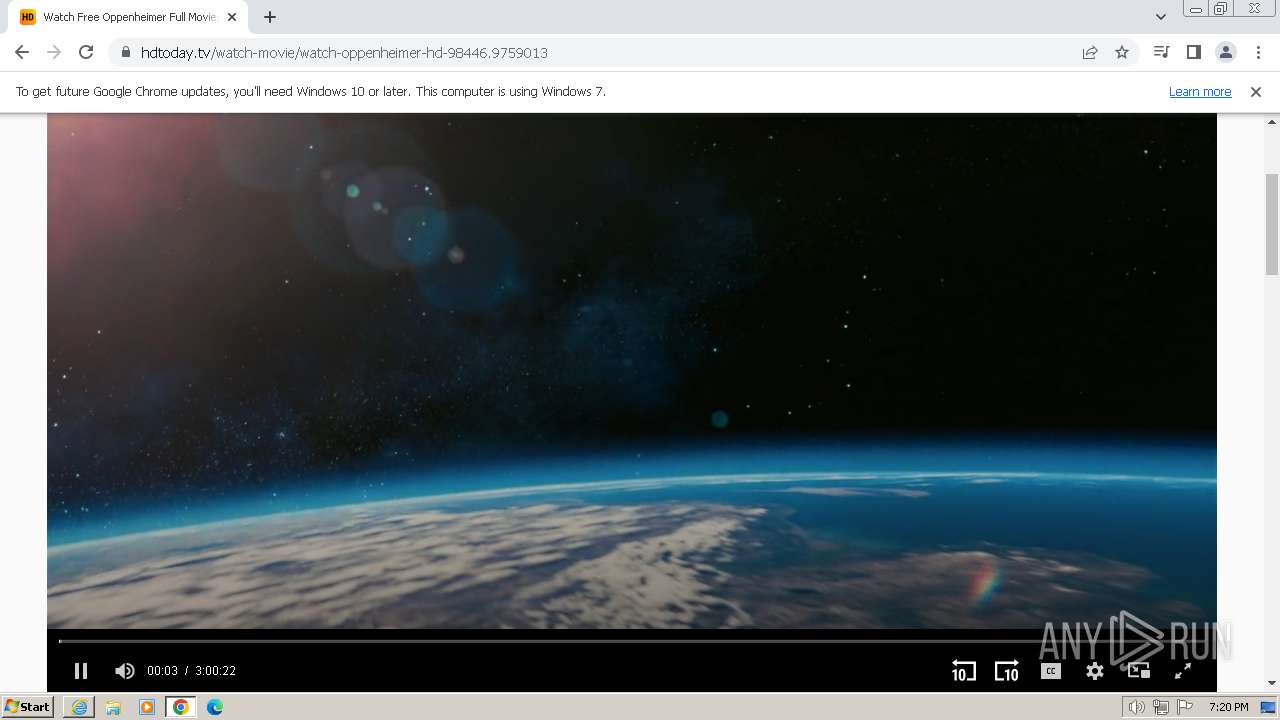This screenshot has width=1280, height=720.
Task: Click the 00:03 elapsed time text
Action: pos(162,671)
